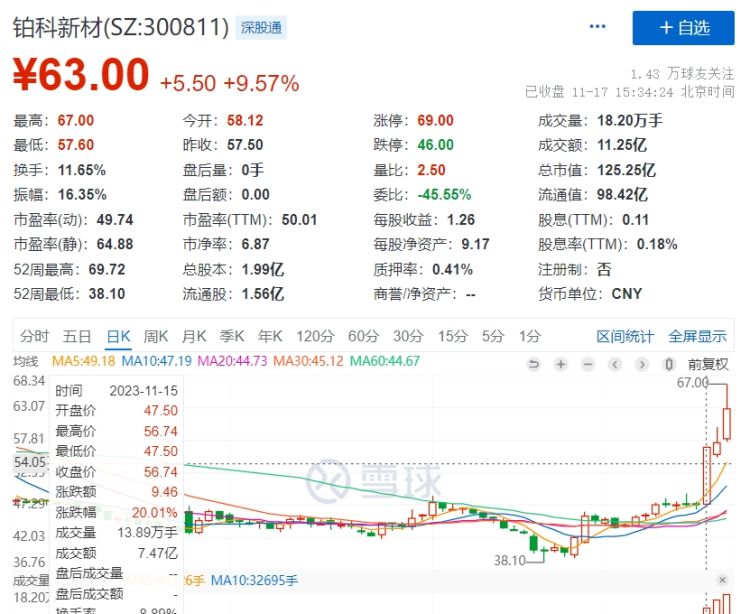Click 52周最低 value 38.10
750x614 pixels.
[107, 294]
